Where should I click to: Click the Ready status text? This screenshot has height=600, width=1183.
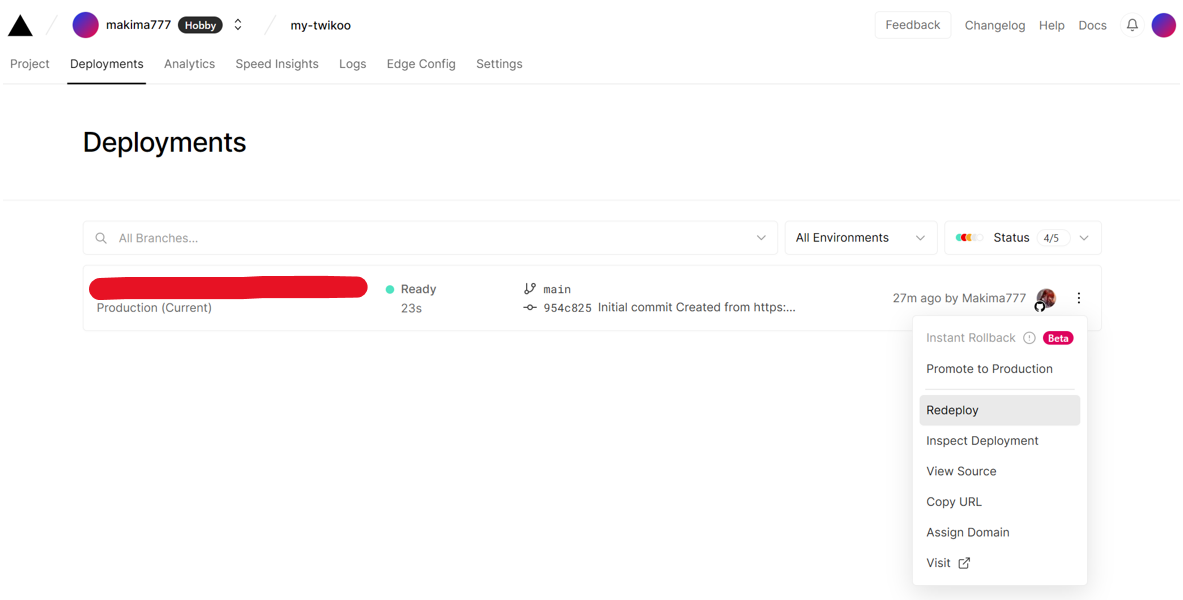pyautogui.click(x=418, y=289)
